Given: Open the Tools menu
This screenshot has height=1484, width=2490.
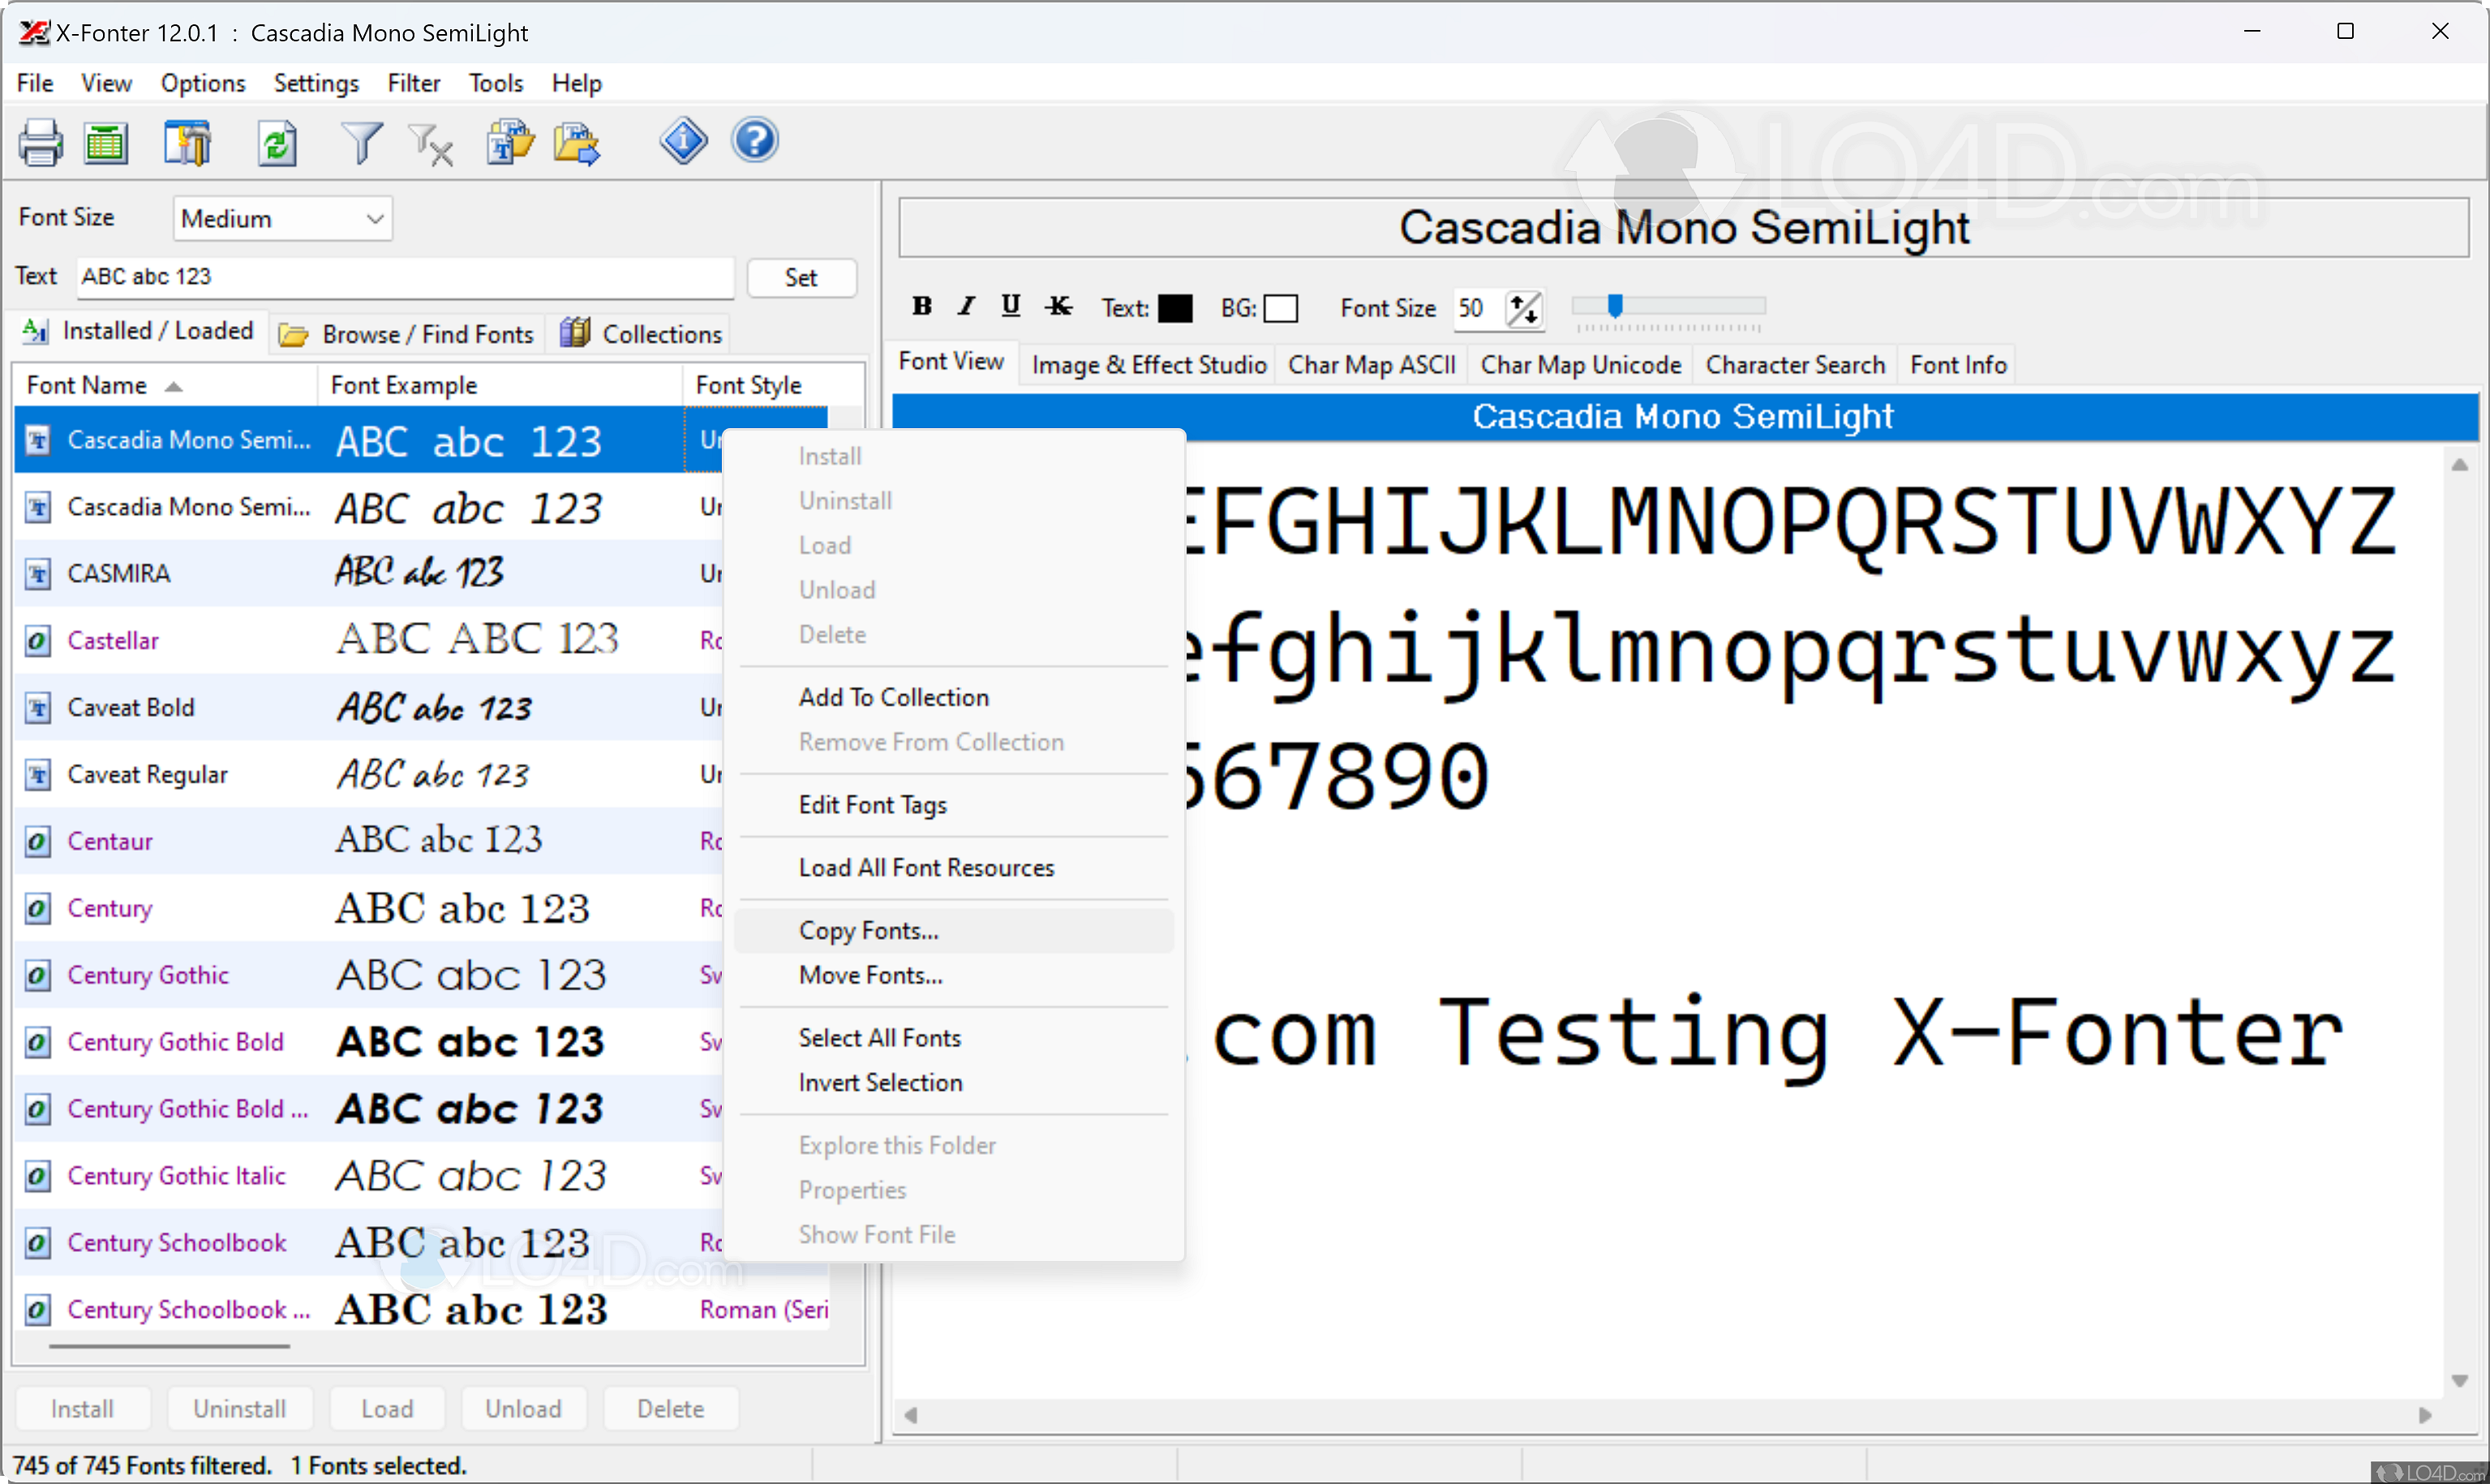Looking at the screenshot, I should click(496, 83).
